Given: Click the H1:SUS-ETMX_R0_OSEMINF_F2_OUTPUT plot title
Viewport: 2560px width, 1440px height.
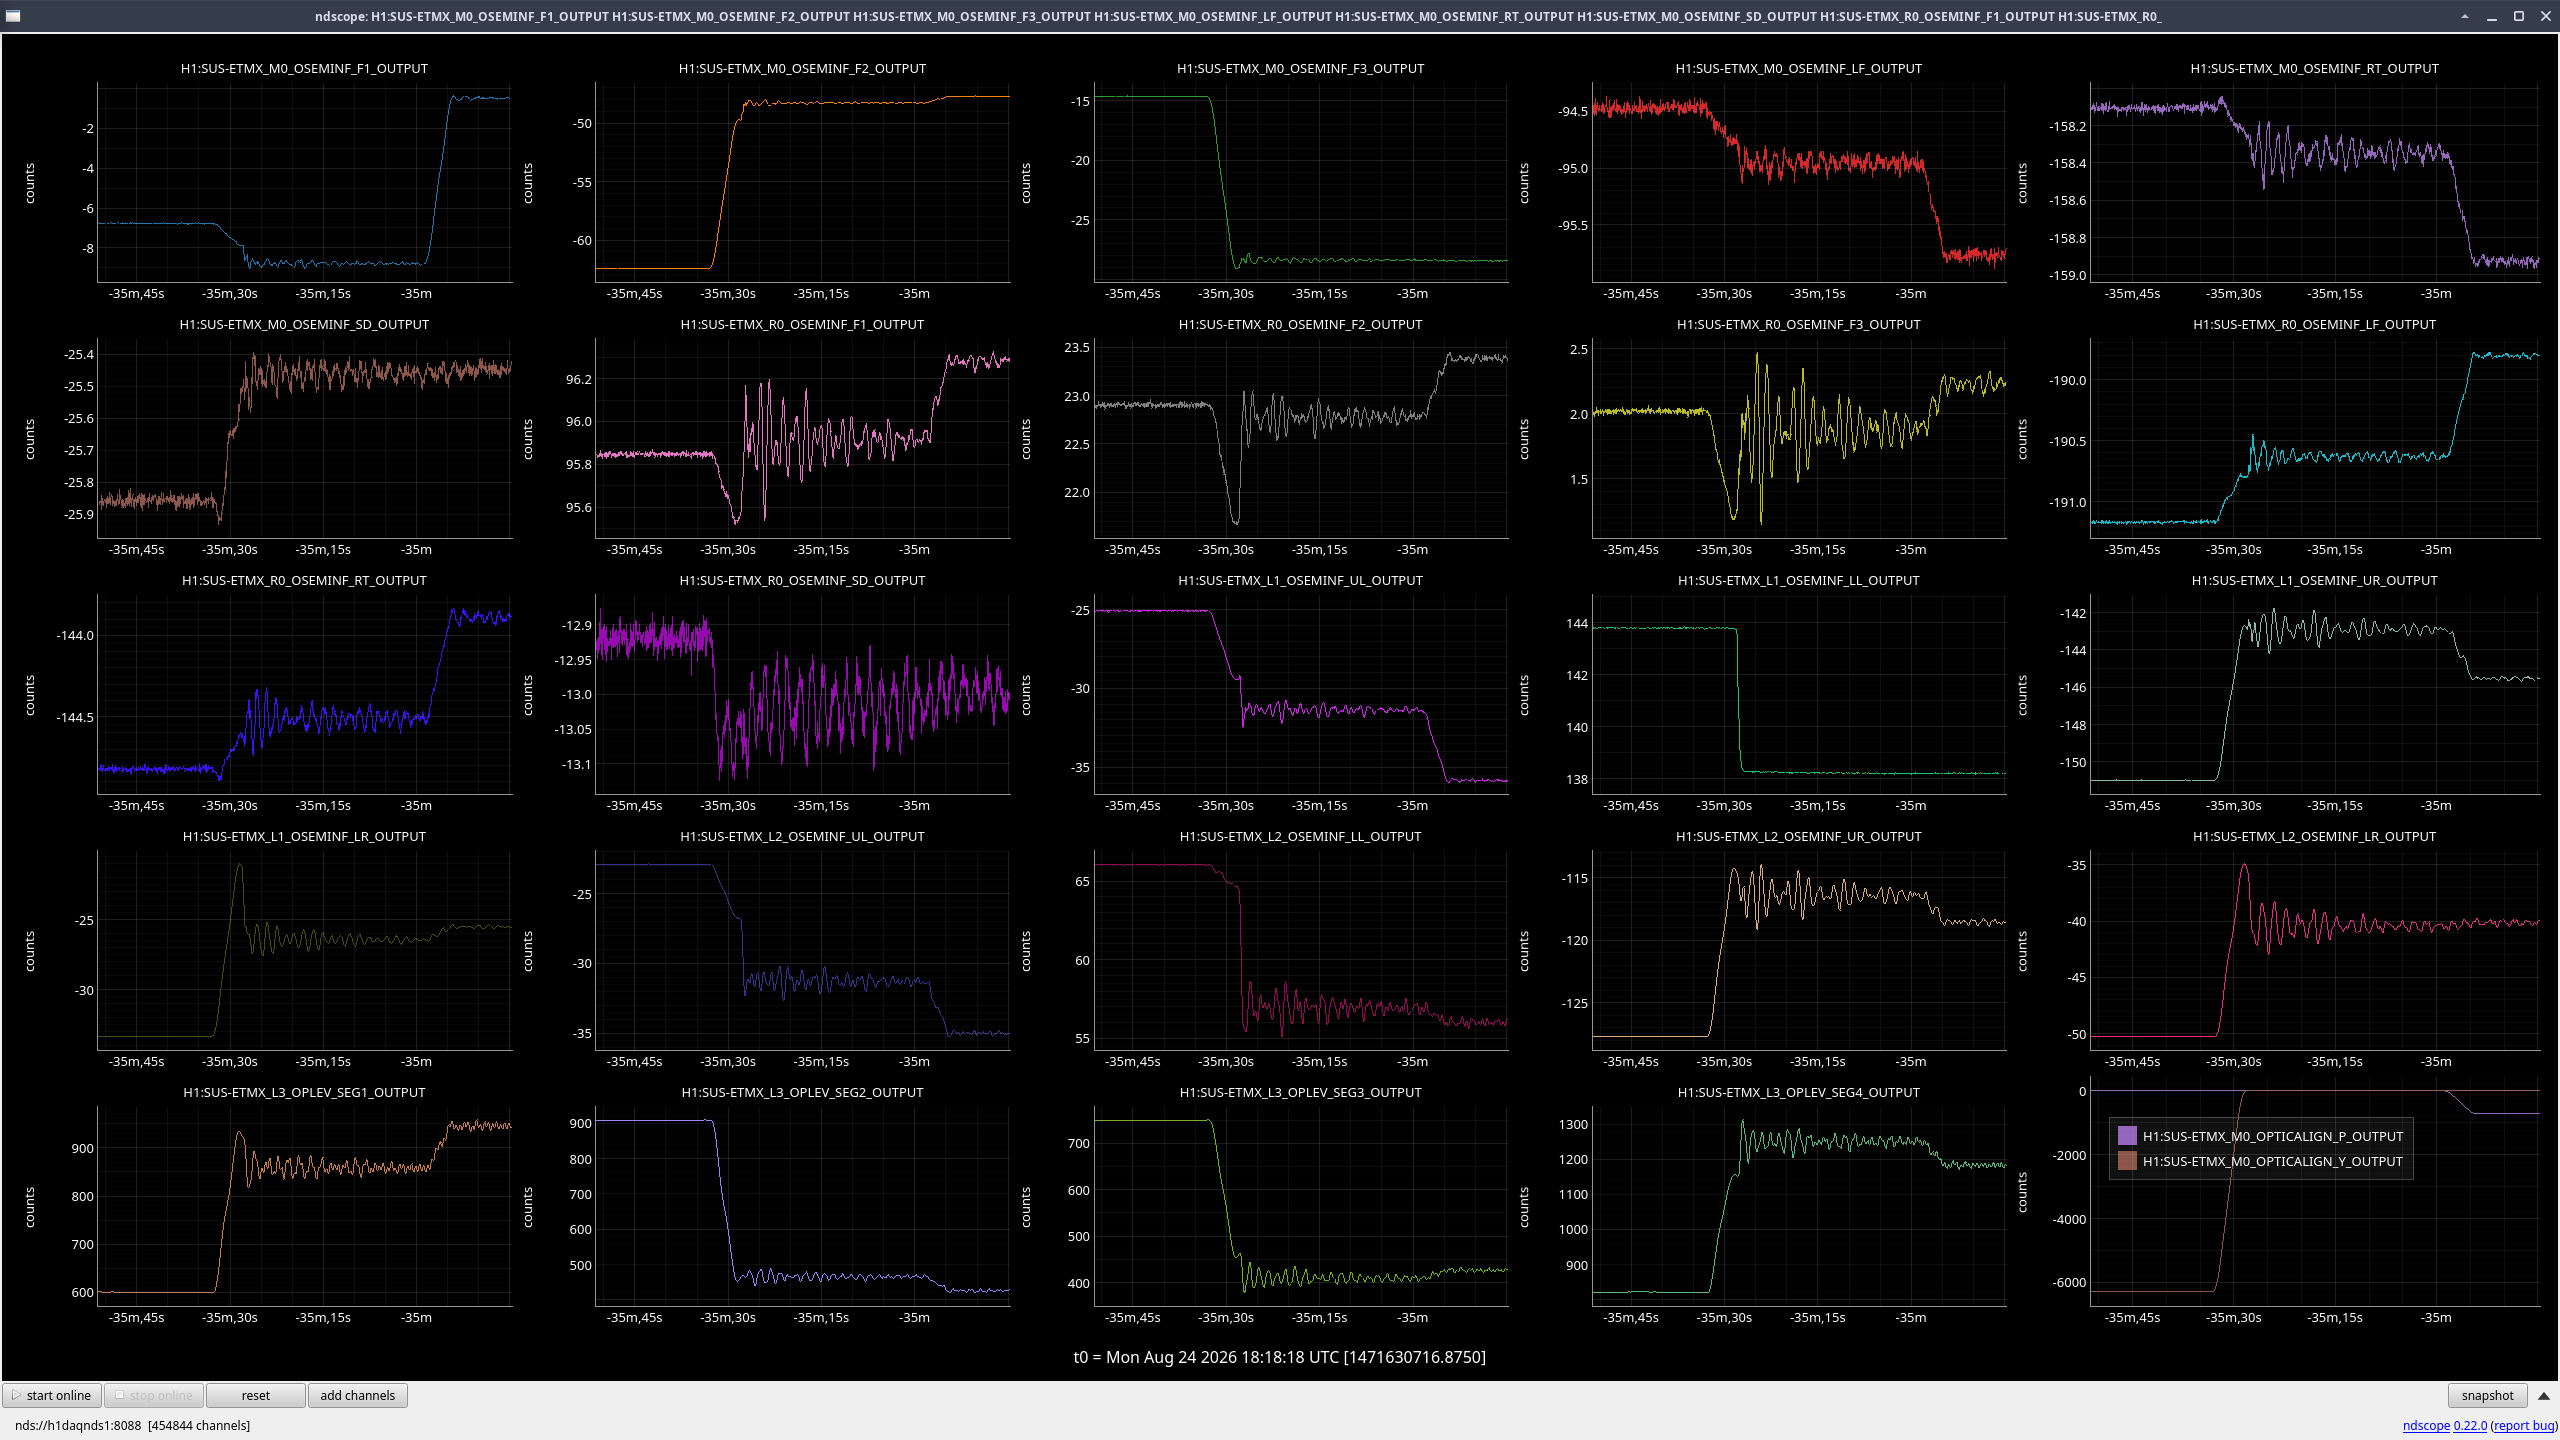Looking at the screenshot, I should coord(1300,324).
